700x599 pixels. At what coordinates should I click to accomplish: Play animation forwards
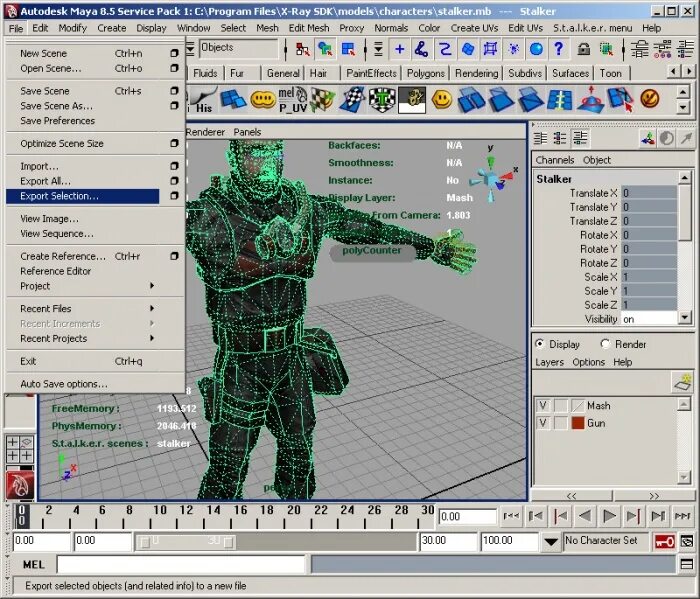(x=609, y=516)
